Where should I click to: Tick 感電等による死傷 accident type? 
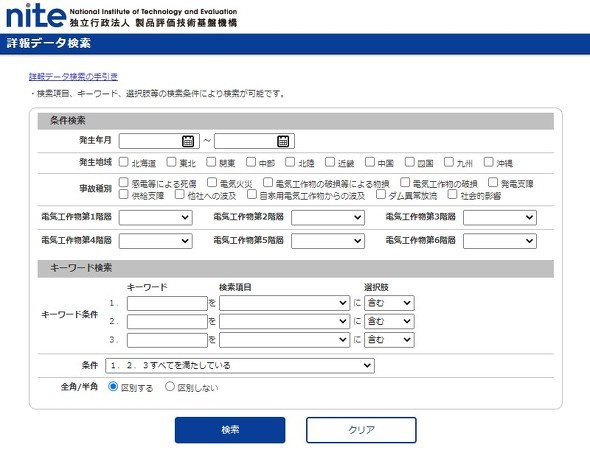[123, 182]
